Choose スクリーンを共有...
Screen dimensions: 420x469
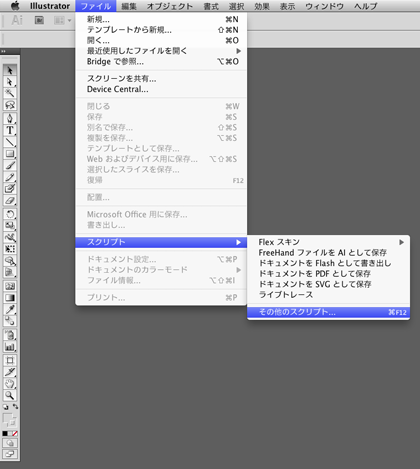tap(161, 79)
